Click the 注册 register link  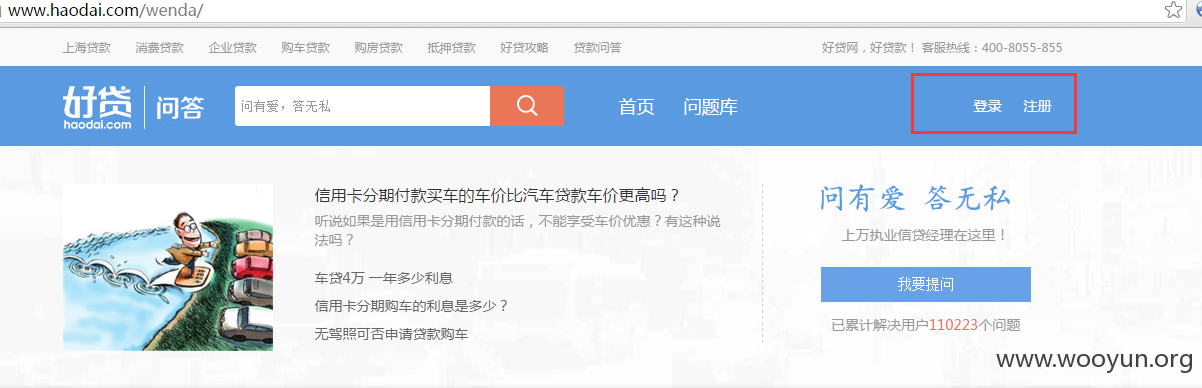1038,106
